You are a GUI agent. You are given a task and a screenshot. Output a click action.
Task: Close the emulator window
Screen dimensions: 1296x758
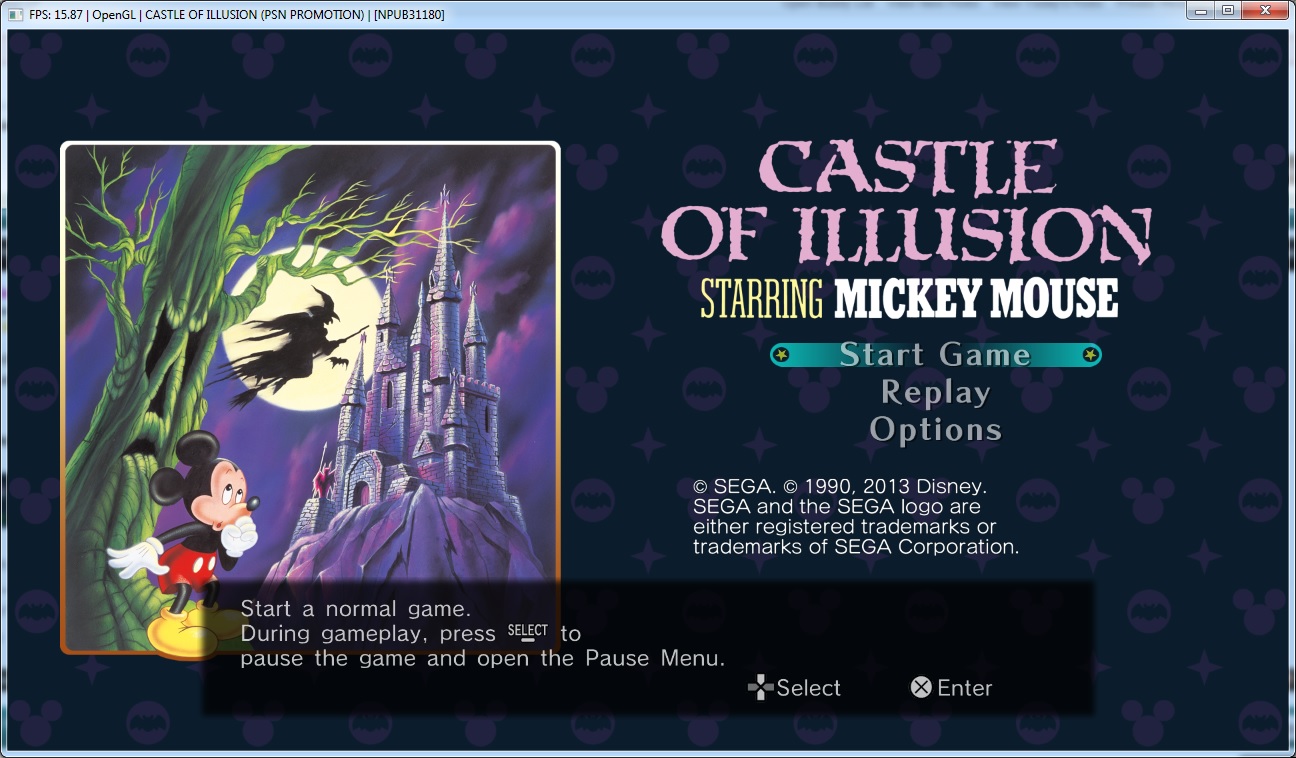[x=1266, y=11]
